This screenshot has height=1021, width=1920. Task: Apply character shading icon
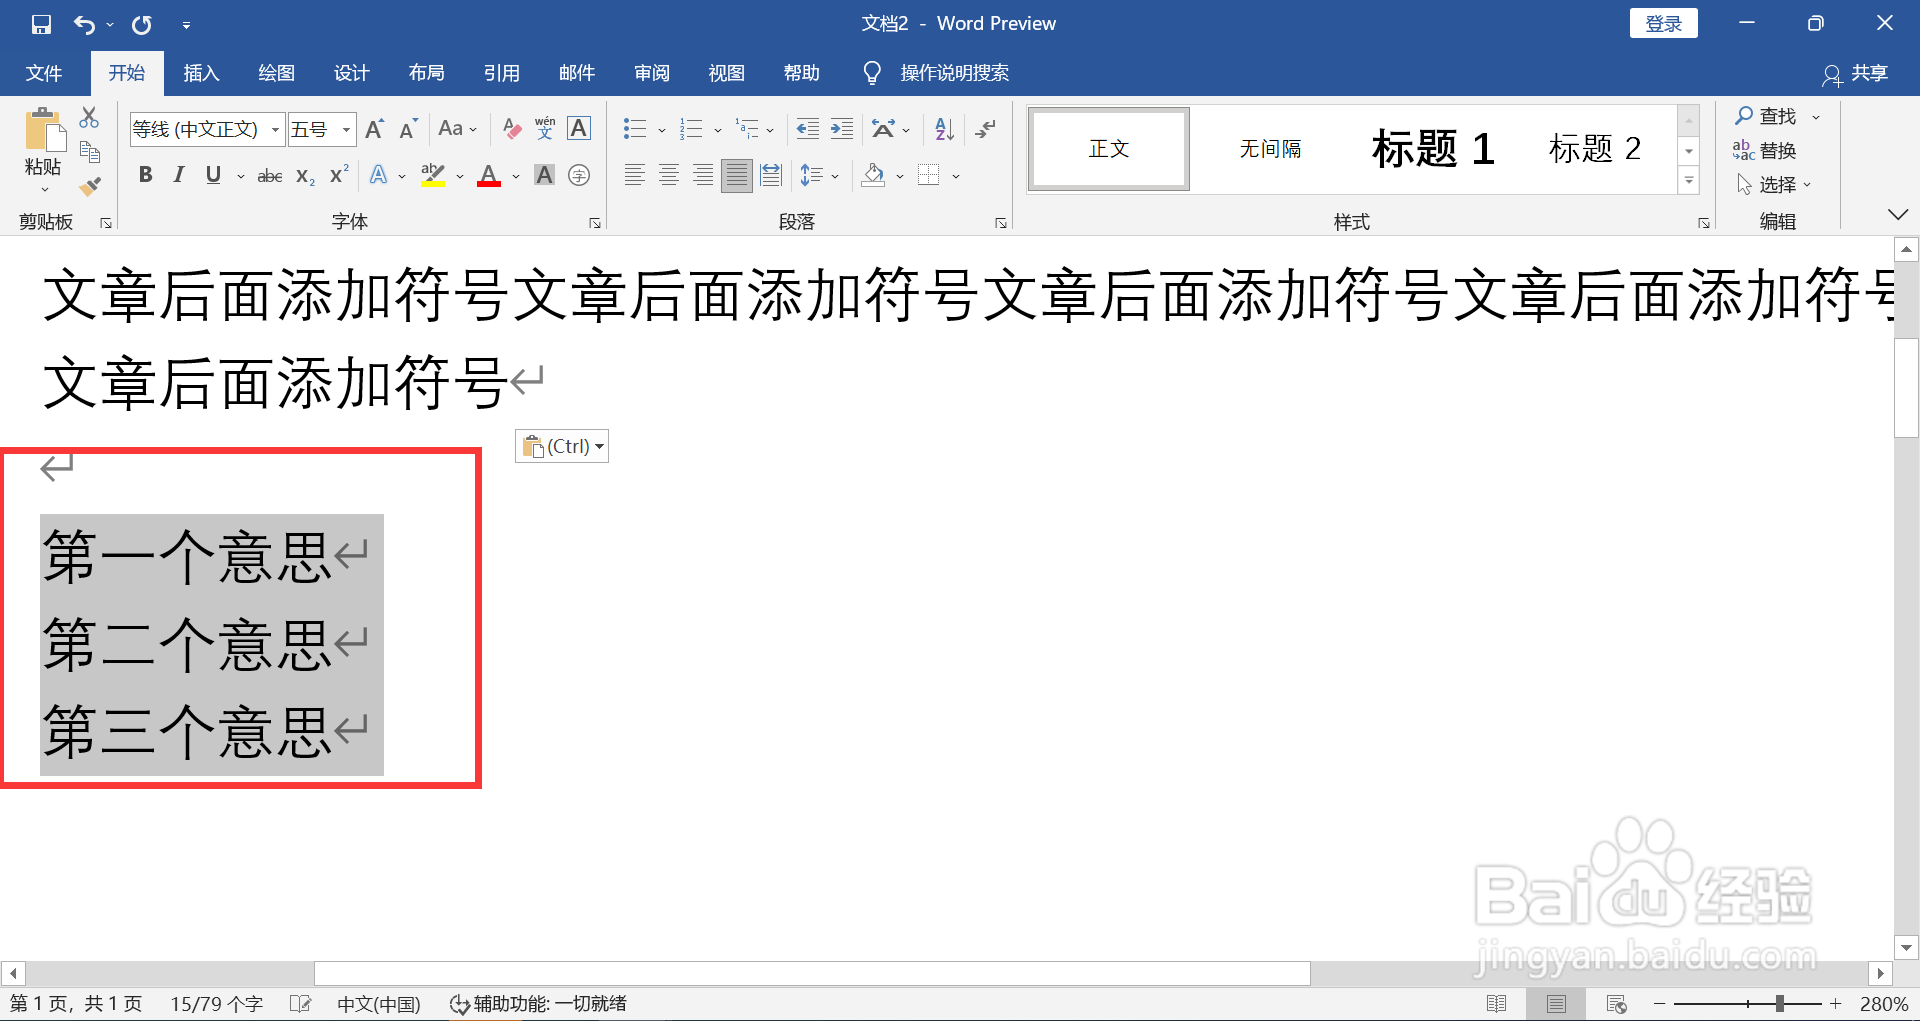click(x=544, y=176)
